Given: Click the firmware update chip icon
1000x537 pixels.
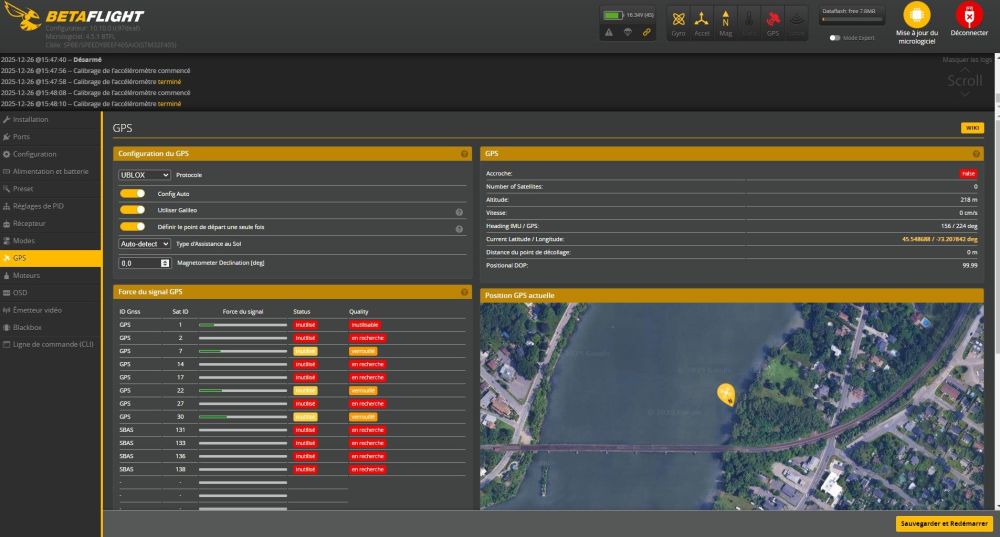Looking at the screenshot, I should pos(916,15).
